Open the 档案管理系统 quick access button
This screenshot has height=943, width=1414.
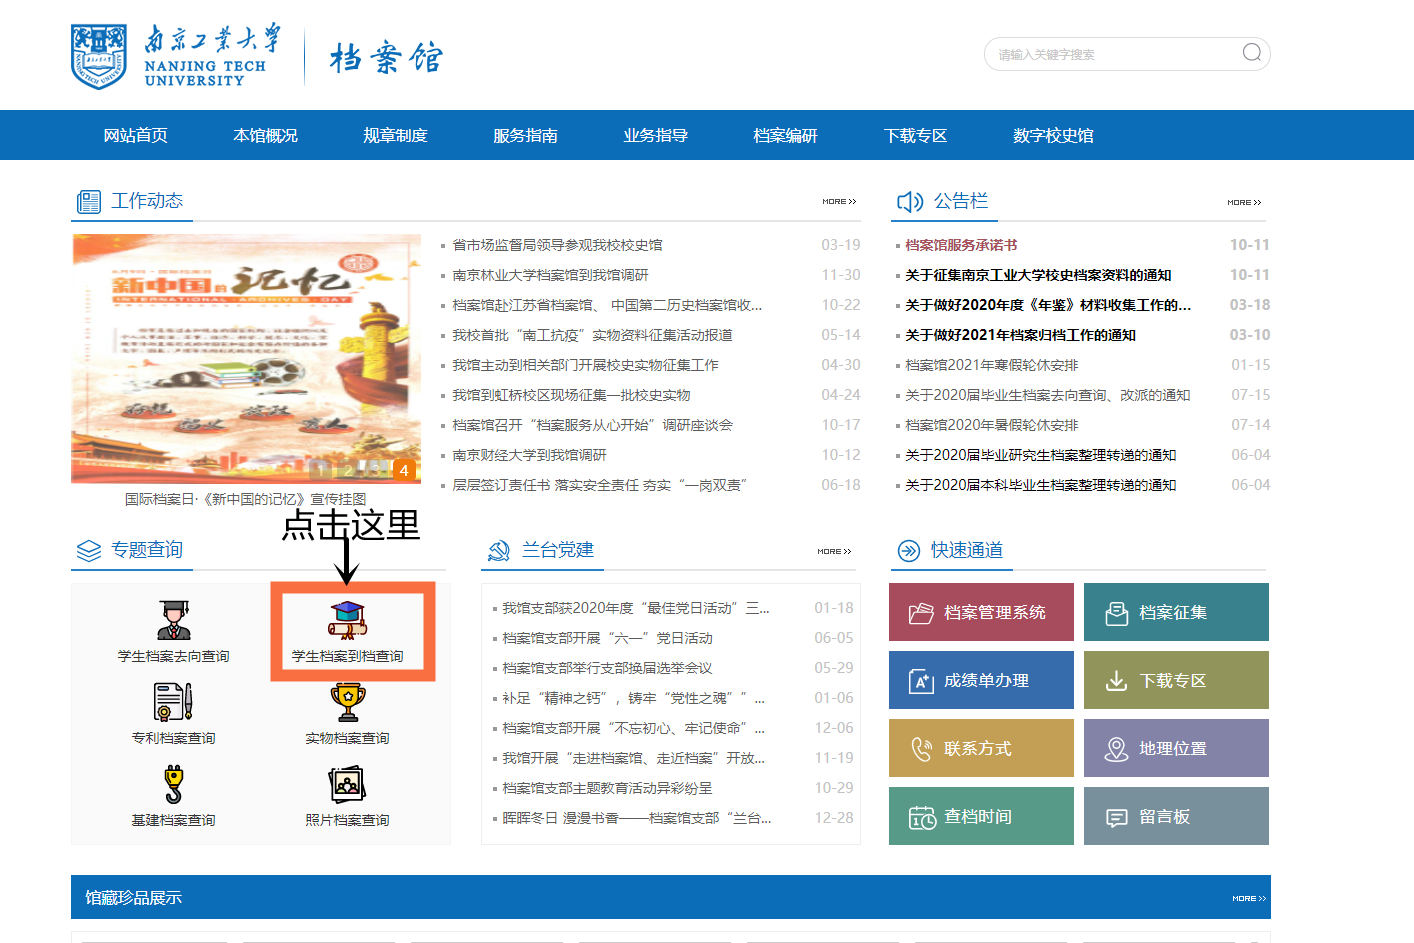click(981, 612)
